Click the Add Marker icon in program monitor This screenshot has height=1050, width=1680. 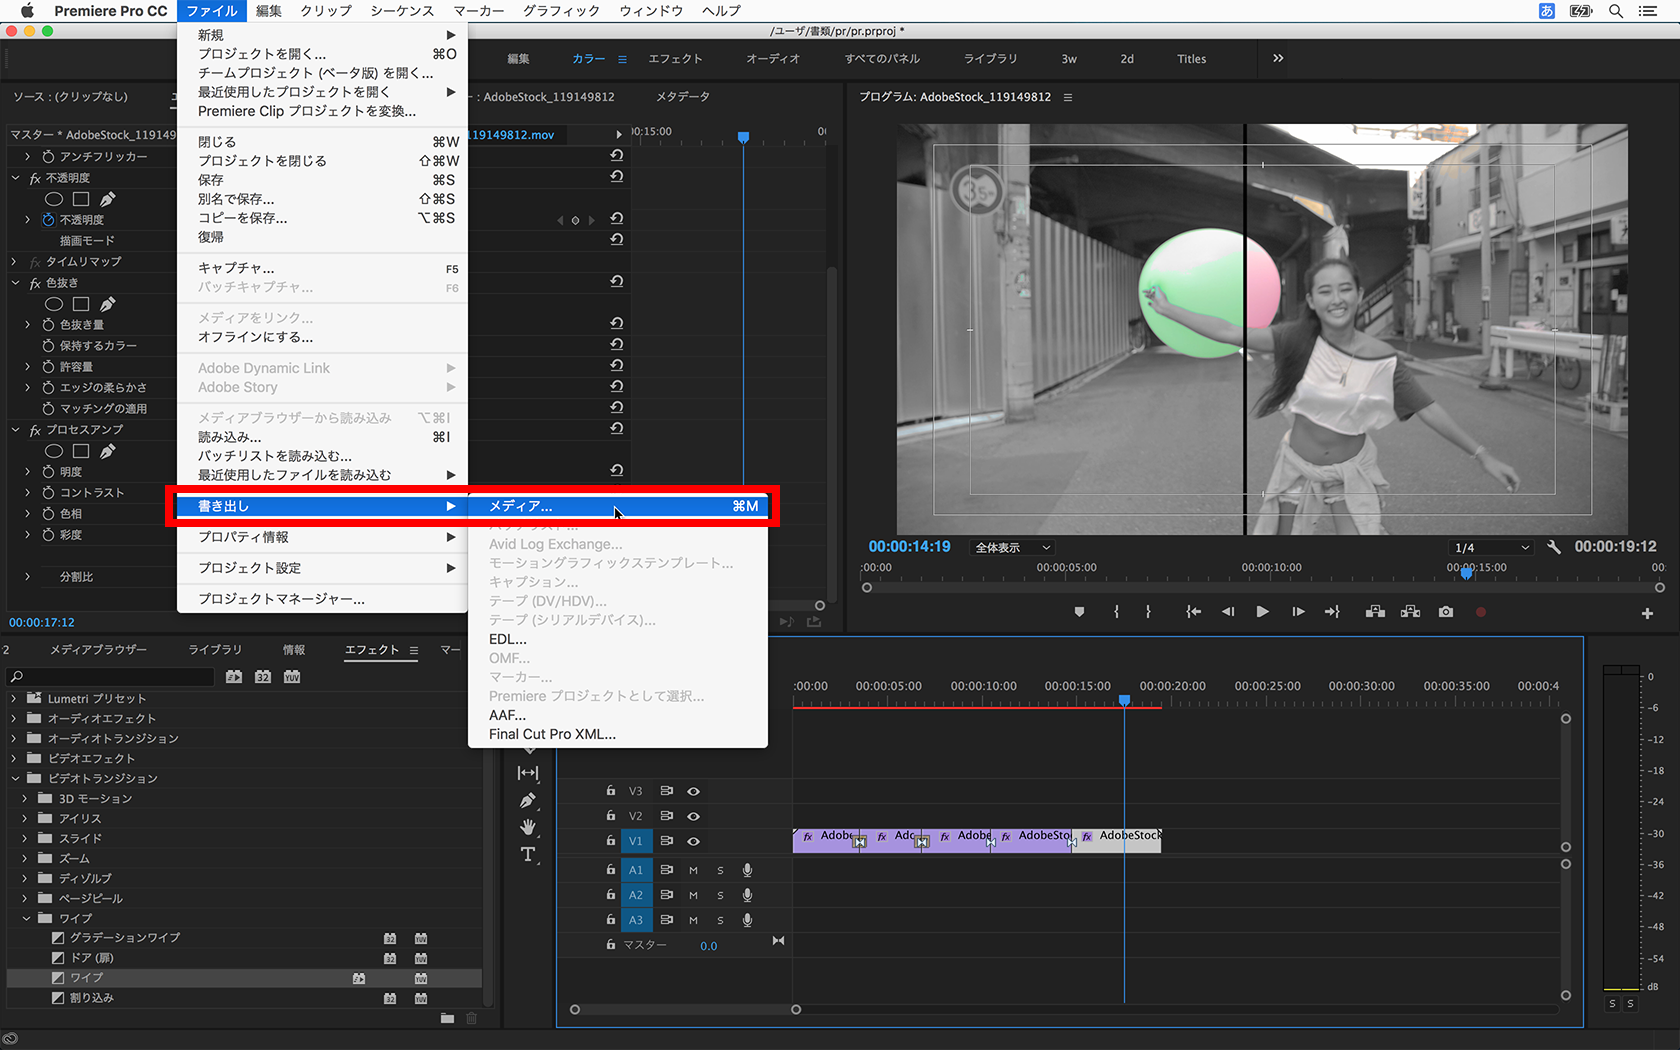click(x=1079, y=612)
